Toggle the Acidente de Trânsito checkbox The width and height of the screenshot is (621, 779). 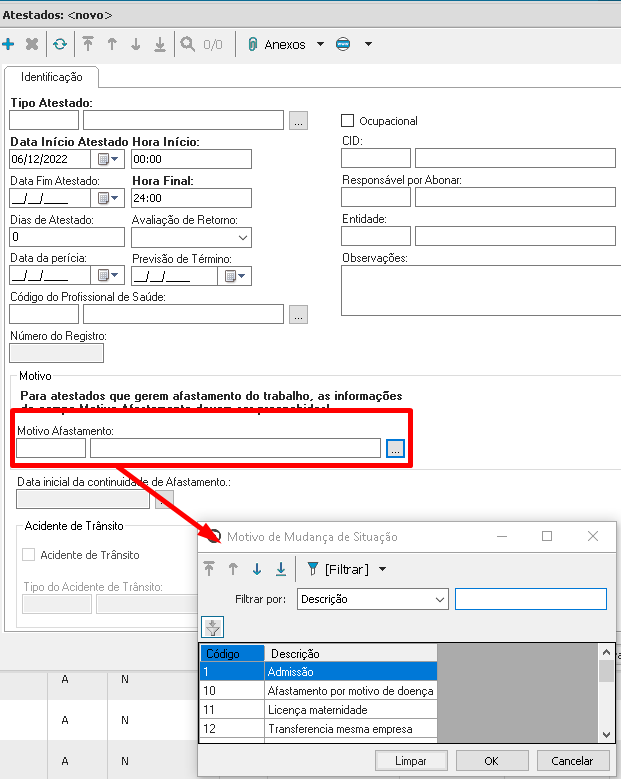tap(29, 554)
